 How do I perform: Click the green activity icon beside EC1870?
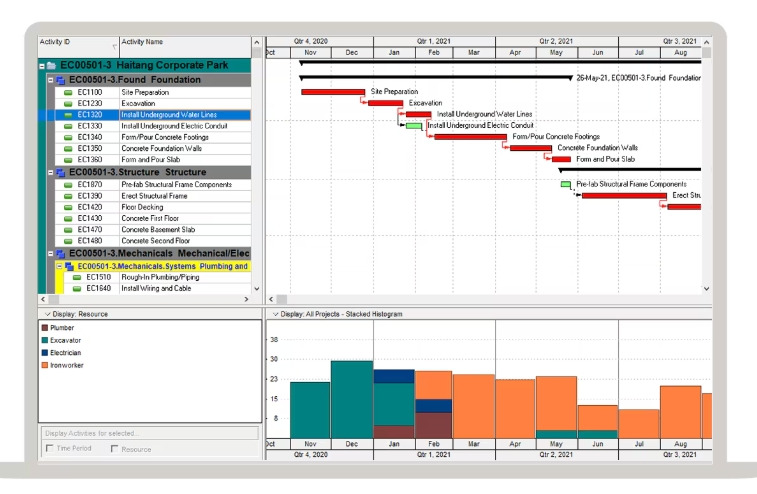pos(69,184)
